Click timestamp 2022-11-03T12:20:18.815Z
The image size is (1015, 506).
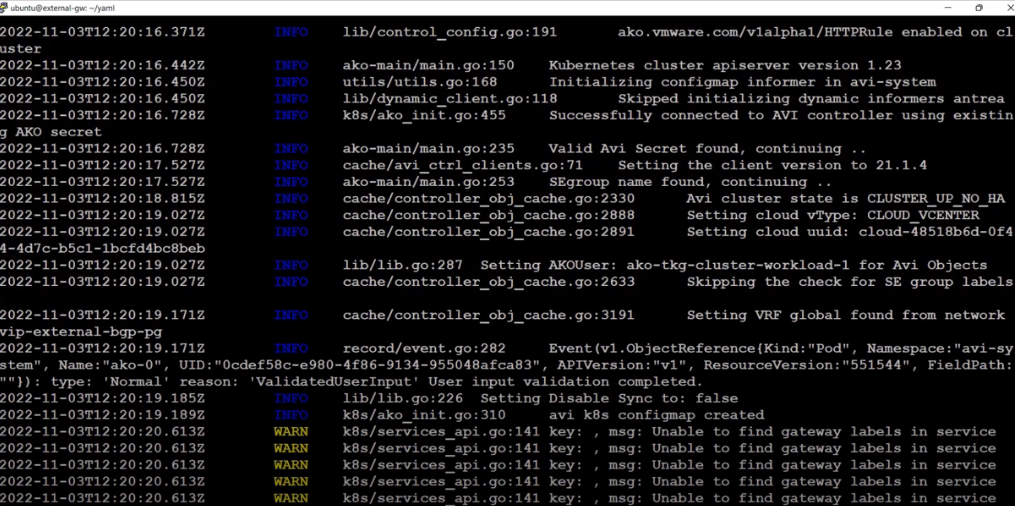click(102, 199)
